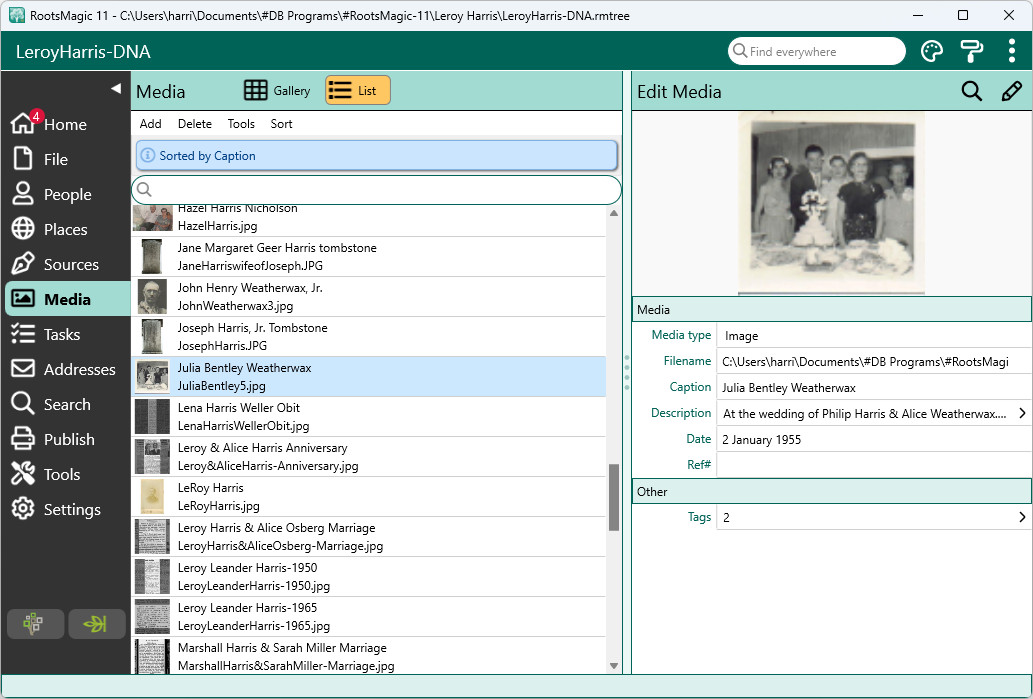Click the HazelHarris.jpg thumbnail
1033x699 pixels.
click(x=152, y=218)
